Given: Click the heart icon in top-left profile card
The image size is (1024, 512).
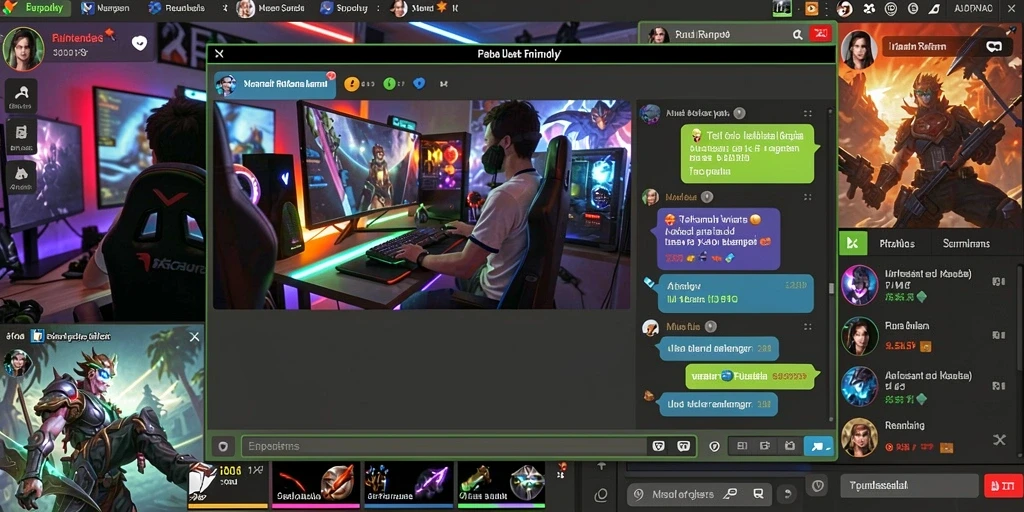Looking at the screenshot, I should 139,43.
